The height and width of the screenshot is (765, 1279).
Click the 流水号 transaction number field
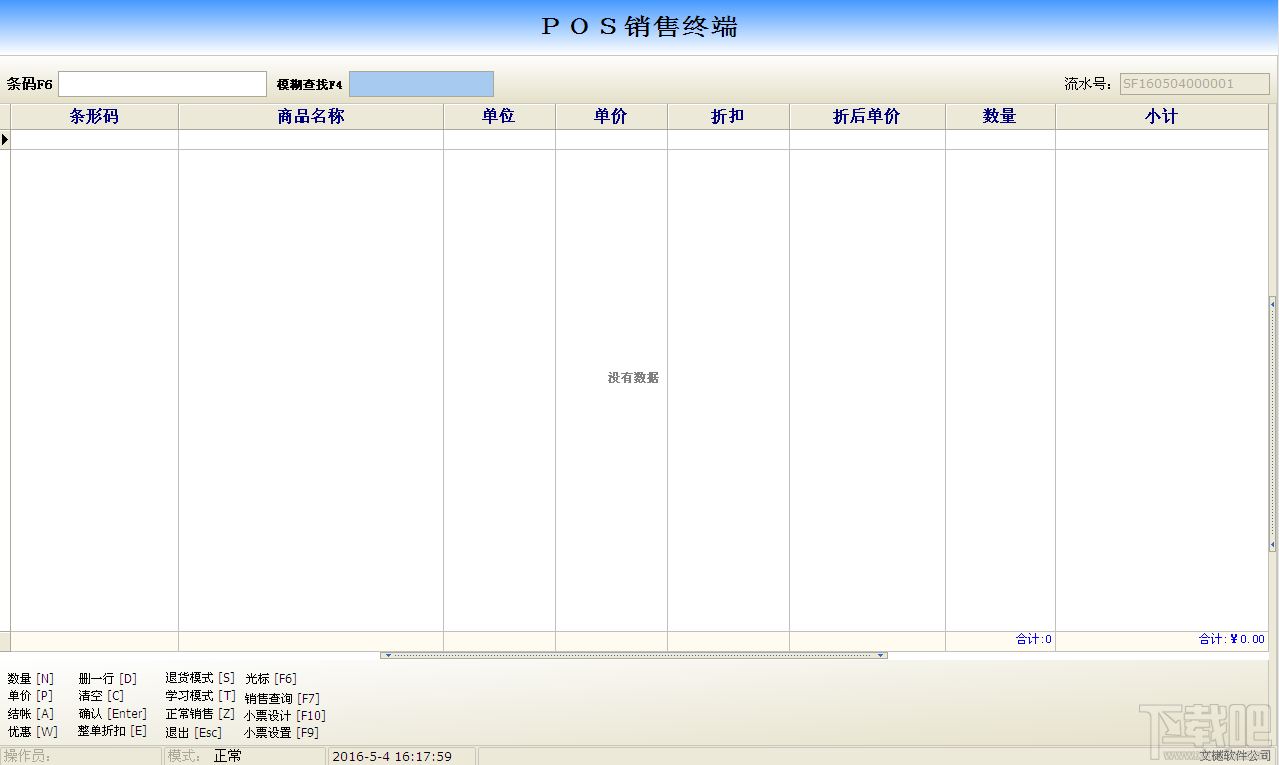(1194, 83)
